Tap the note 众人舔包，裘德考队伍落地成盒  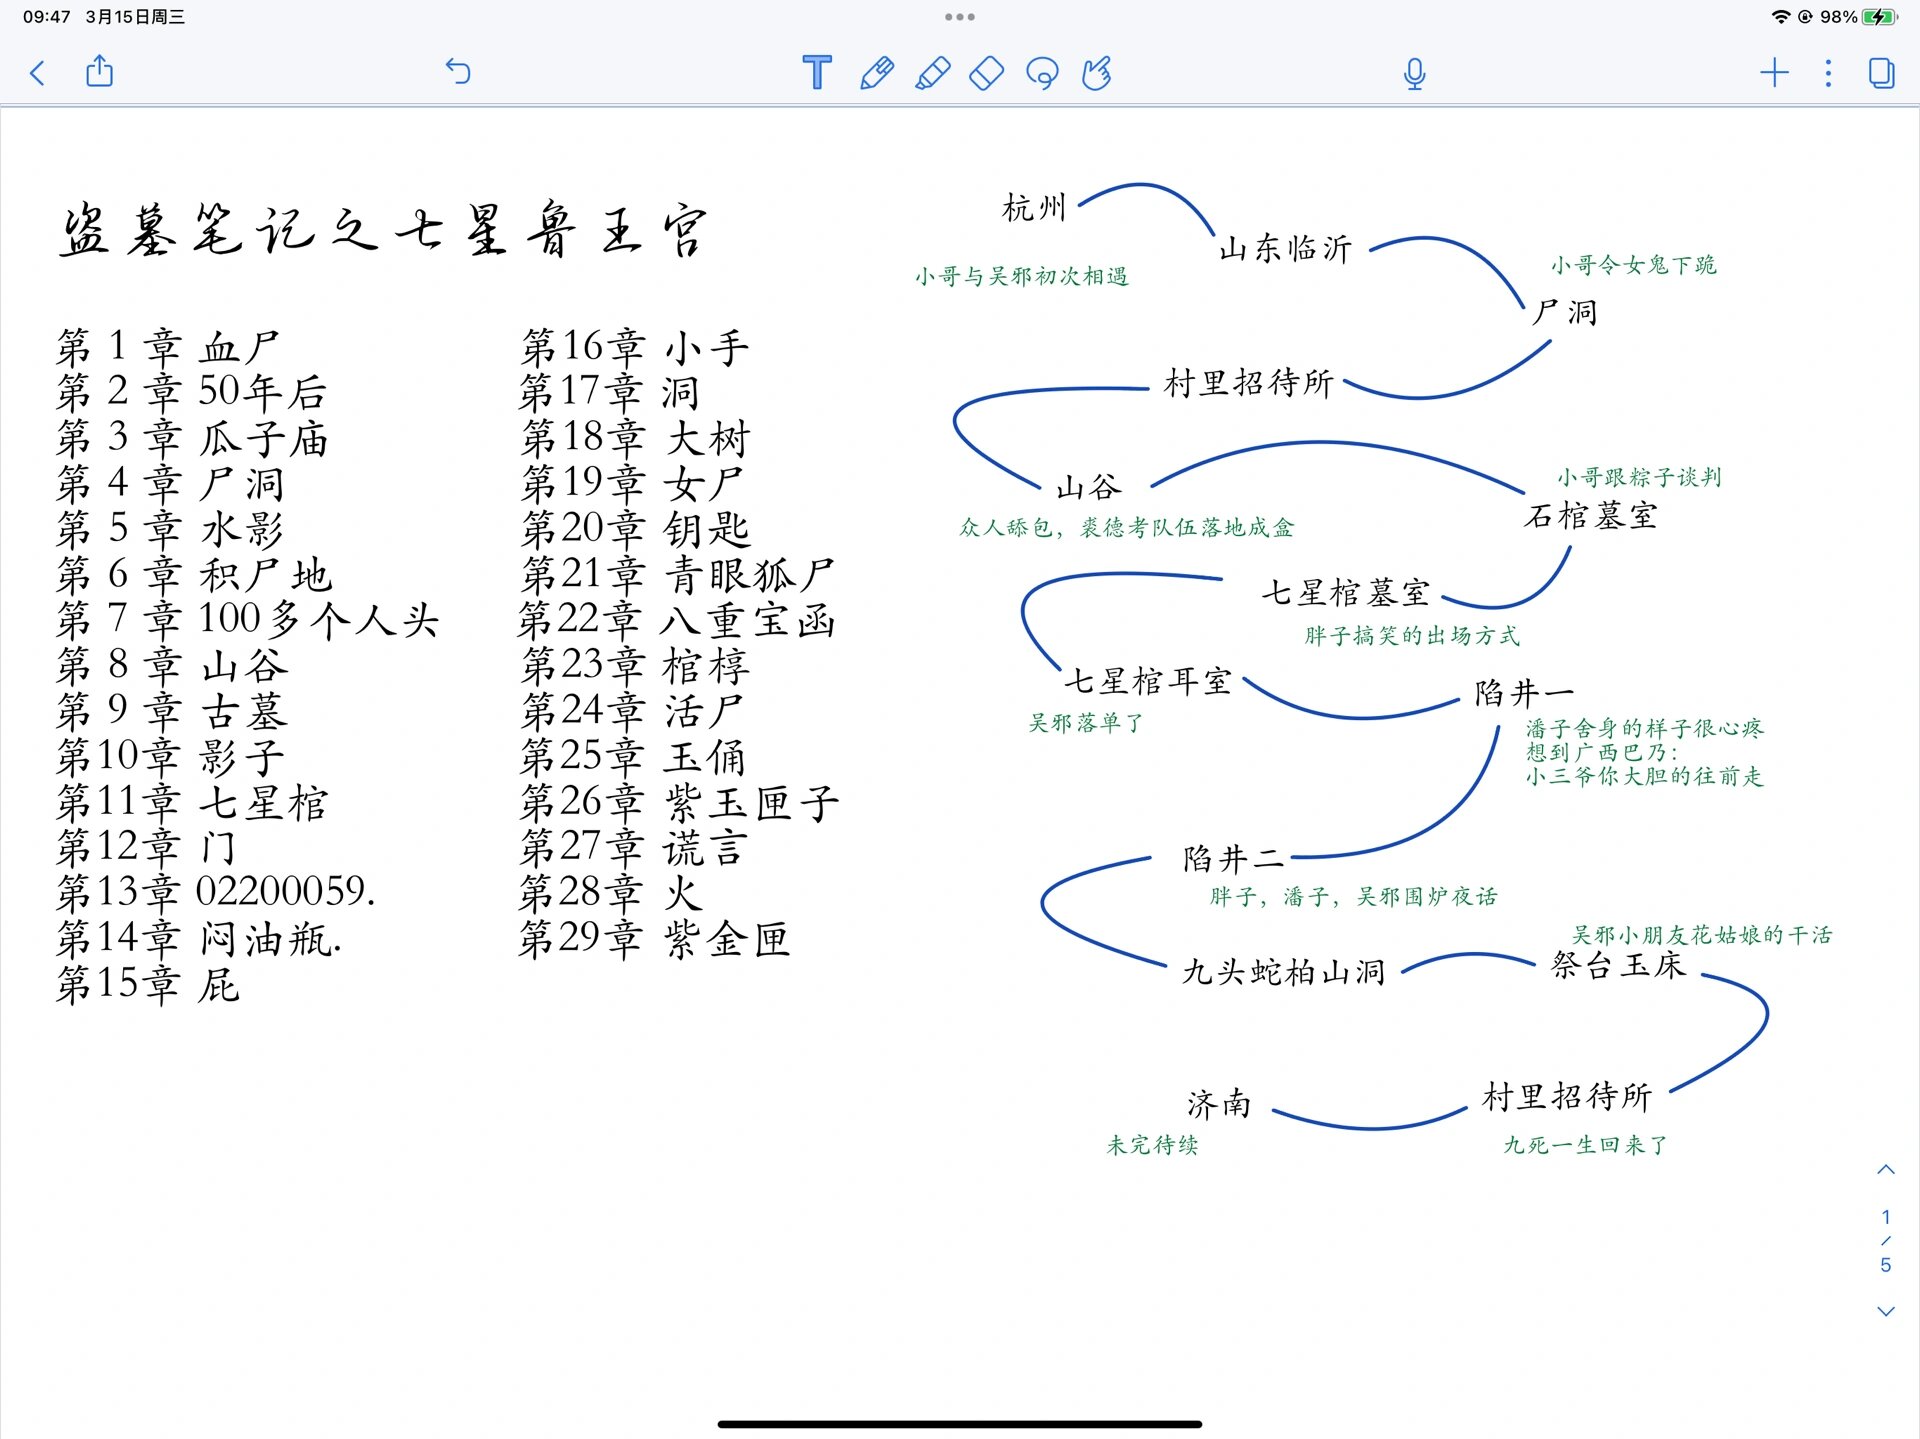1127,527
